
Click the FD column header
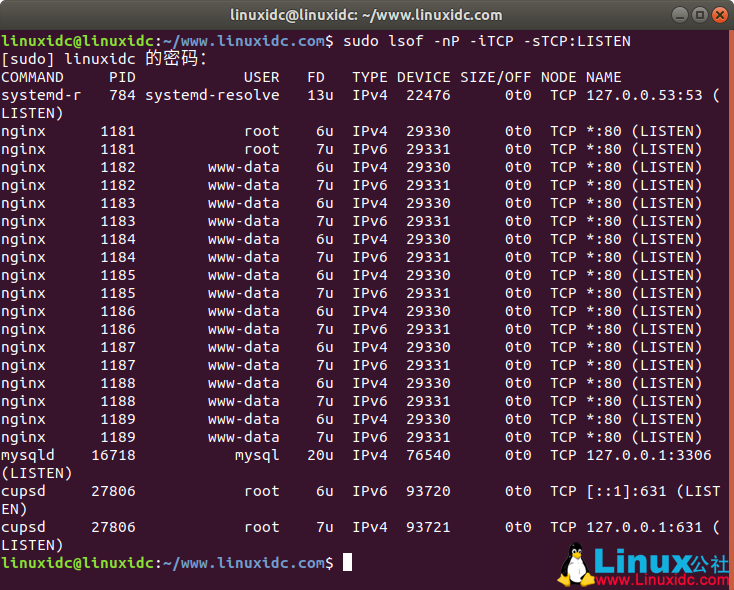(316, 77)
